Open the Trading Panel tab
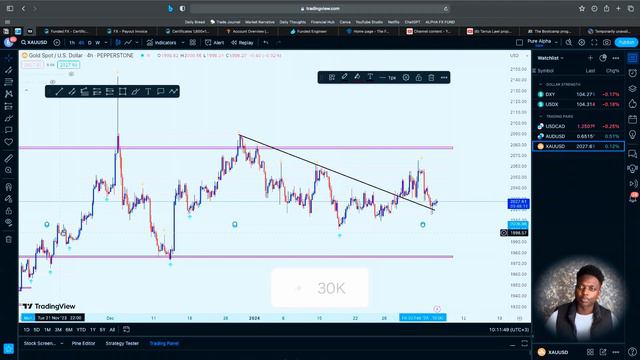The width and height of the screenshot is (640, 360). (164, 343)
